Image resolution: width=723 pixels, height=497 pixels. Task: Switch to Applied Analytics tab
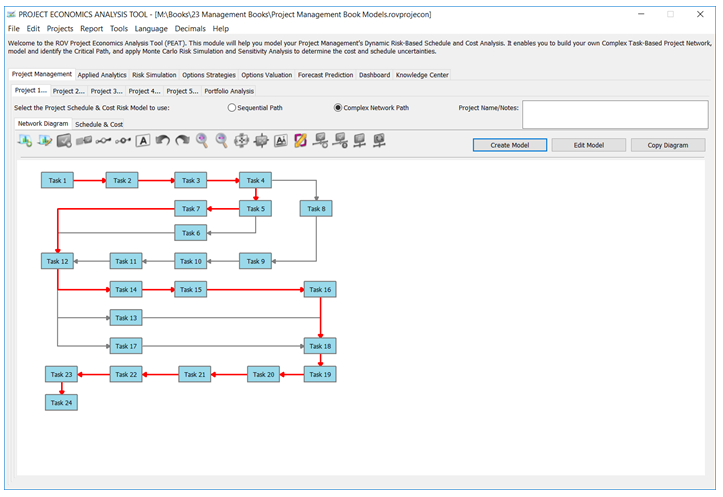click(102, 75)
